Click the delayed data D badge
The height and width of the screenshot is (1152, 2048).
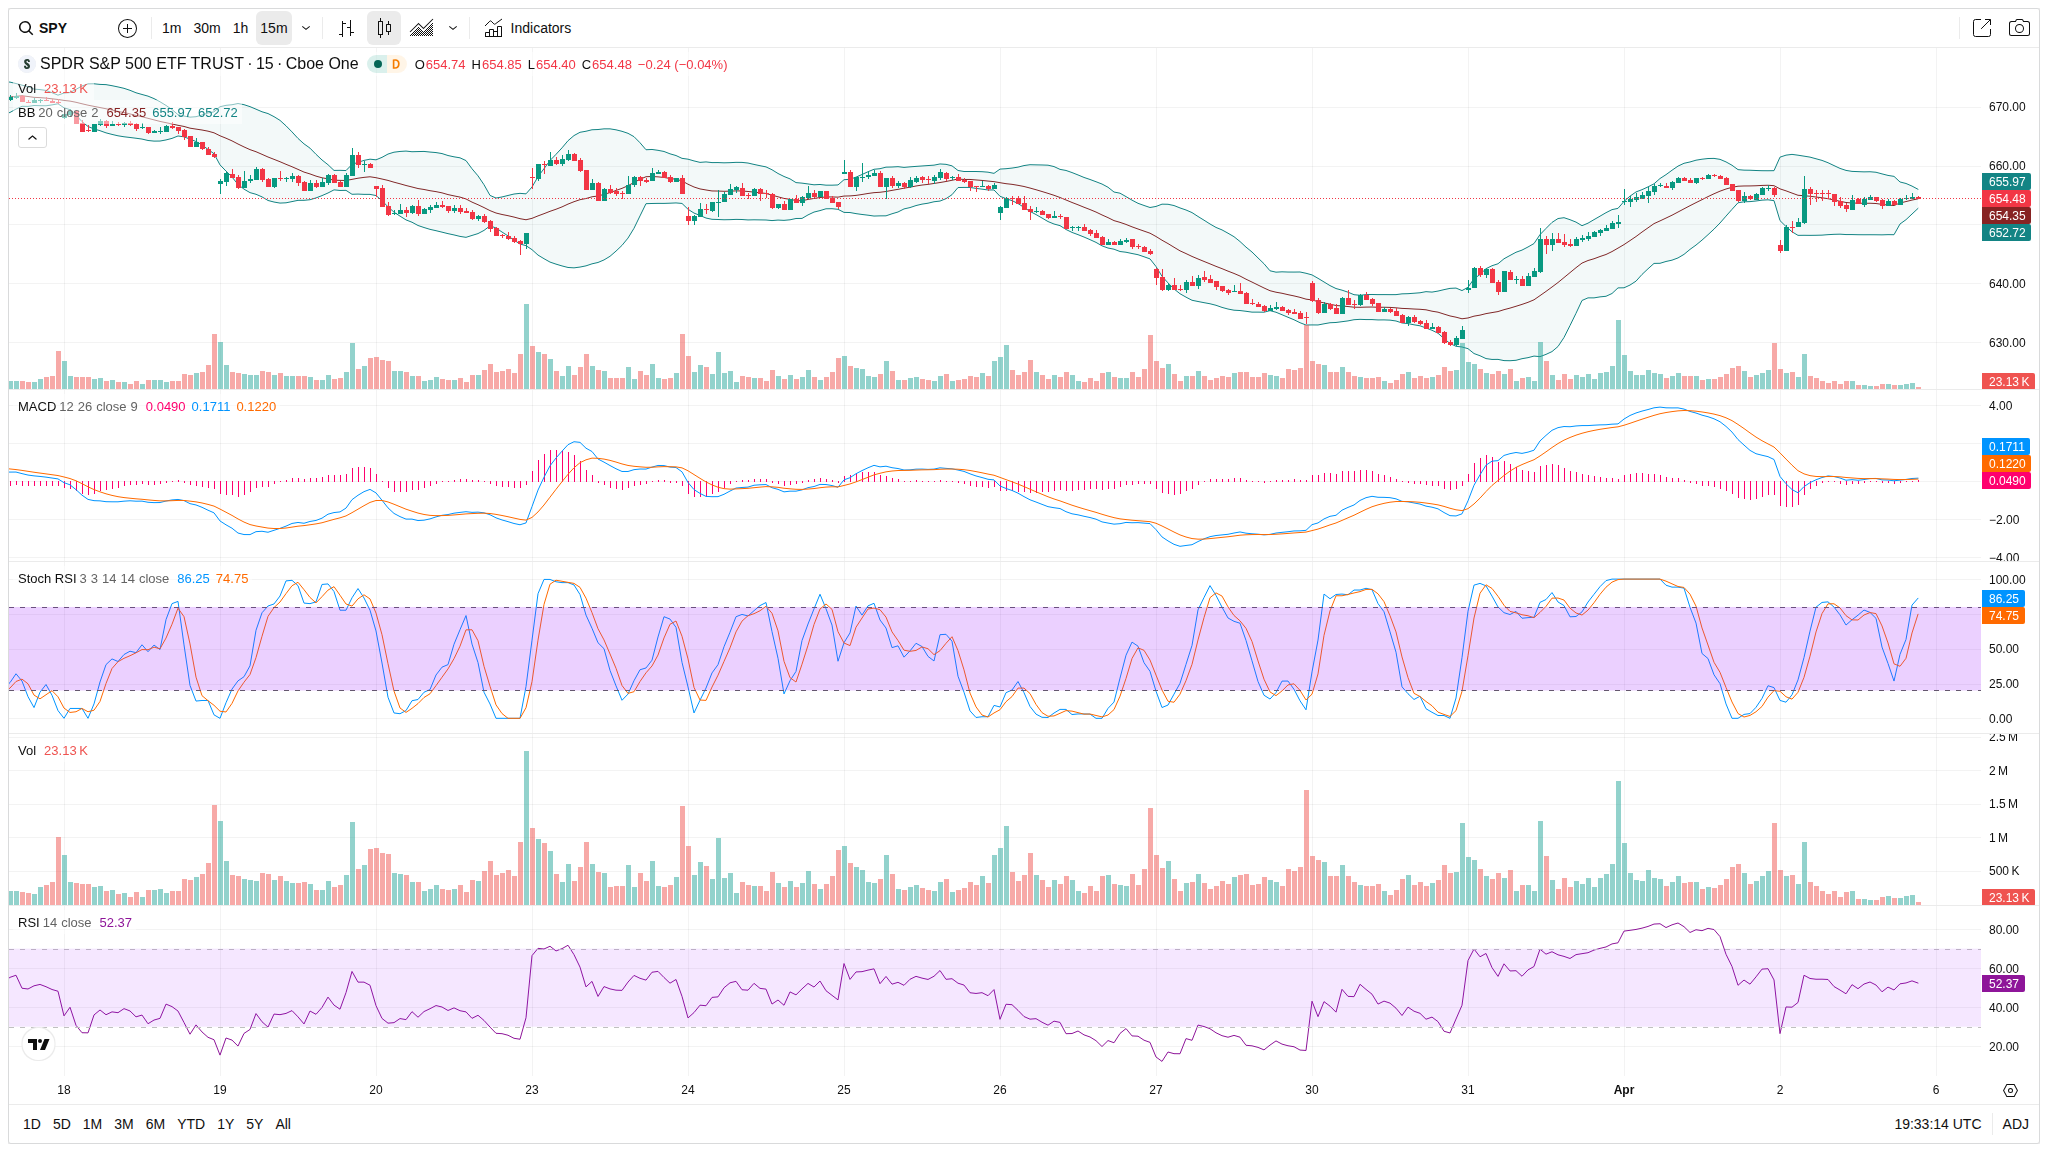click(396, 64)
